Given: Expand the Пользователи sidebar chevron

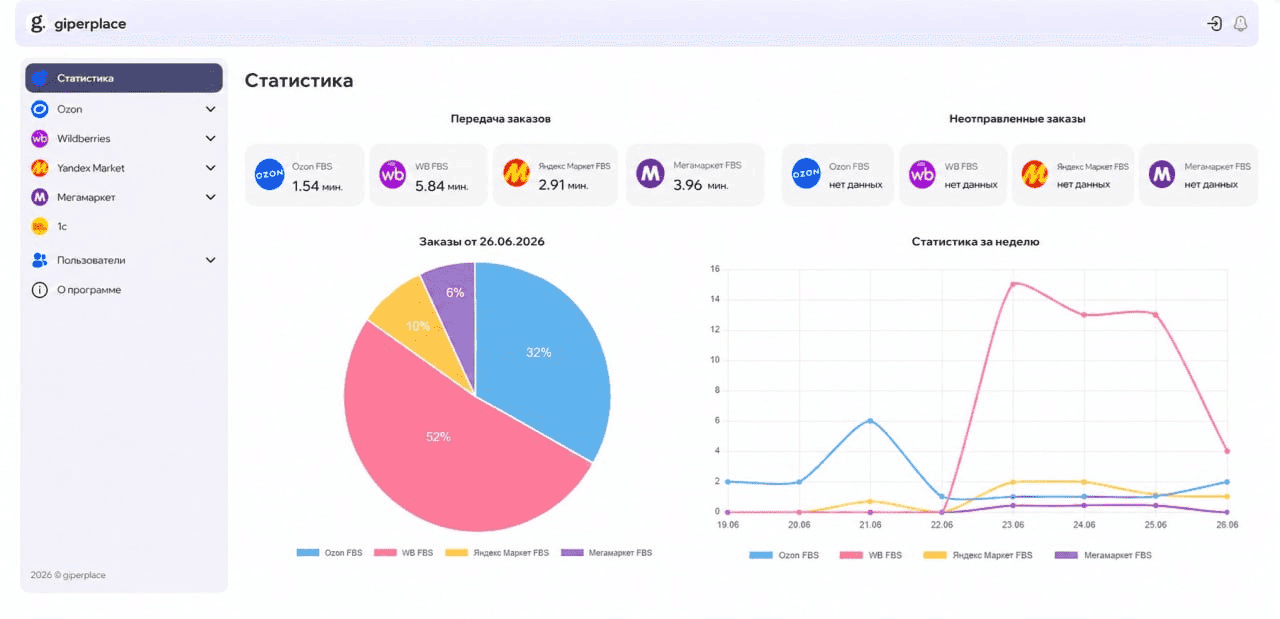Looking at the screenshot, I should point(211,260).
